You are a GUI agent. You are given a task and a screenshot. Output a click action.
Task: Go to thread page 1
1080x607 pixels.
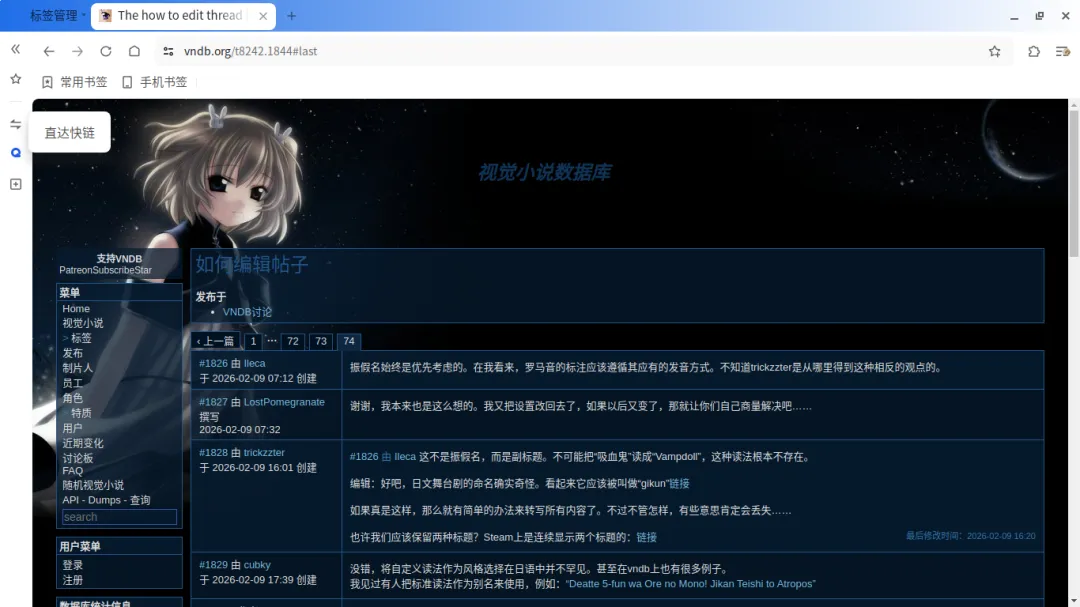253,341
